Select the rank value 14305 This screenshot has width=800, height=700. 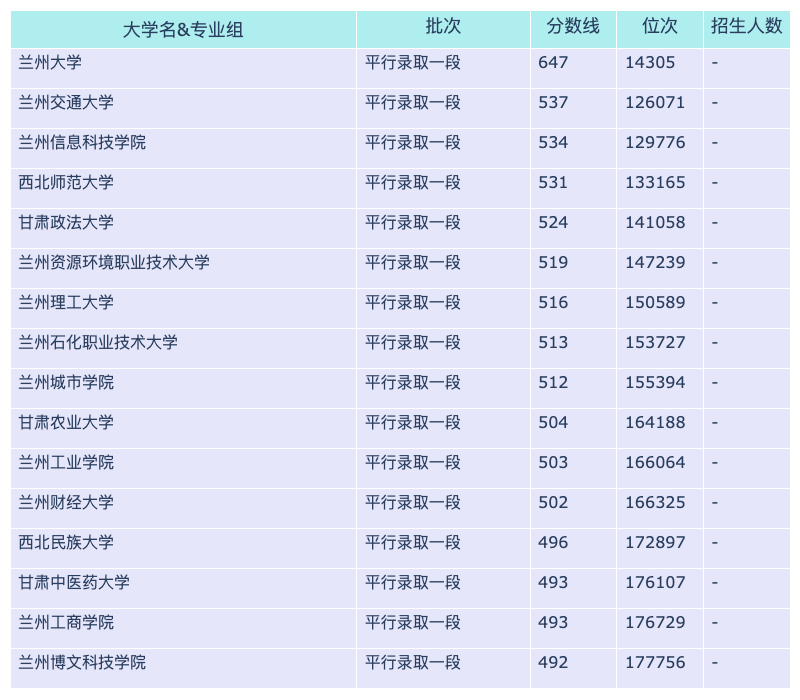click(x=650, y=63)
